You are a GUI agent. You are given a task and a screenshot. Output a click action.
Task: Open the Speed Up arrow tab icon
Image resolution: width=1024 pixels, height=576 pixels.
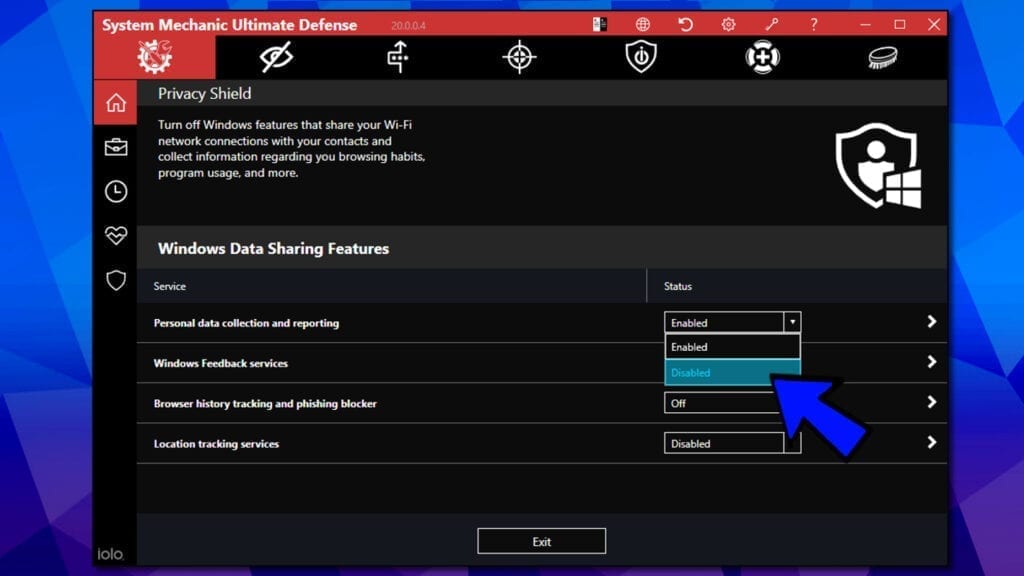(398, 57)
